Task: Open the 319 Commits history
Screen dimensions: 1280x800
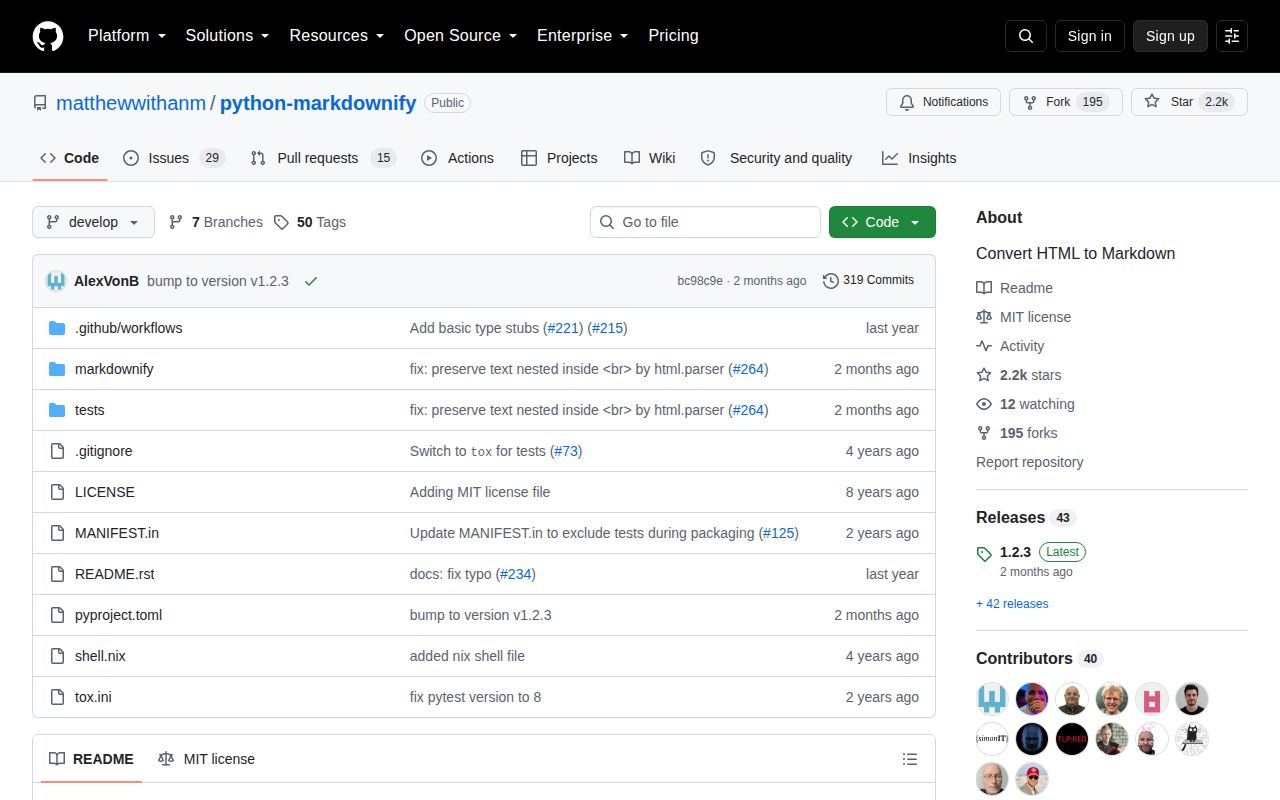Action: [x=868, y=281]
